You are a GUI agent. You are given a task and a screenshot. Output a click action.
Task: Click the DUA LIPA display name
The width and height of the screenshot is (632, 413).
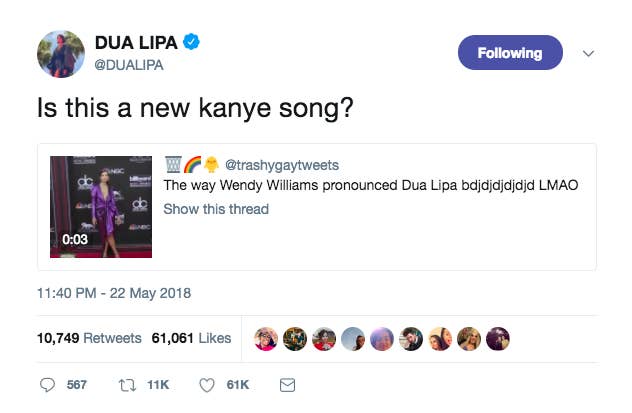click(x=136, y=42)
